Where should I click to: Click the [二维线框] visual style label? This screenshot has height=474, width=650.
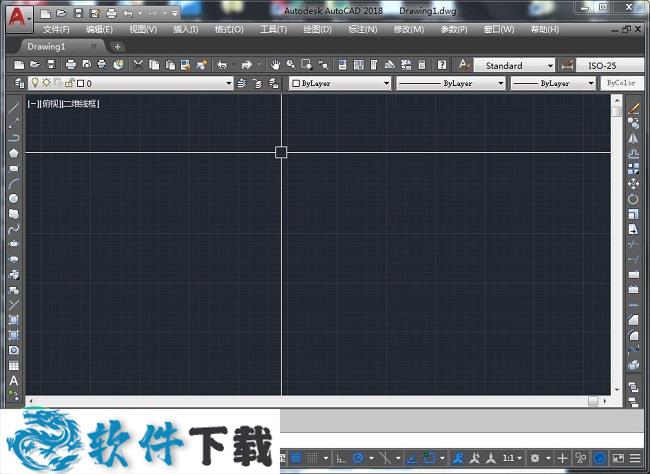pyautogui.click(x=80, y=104)
